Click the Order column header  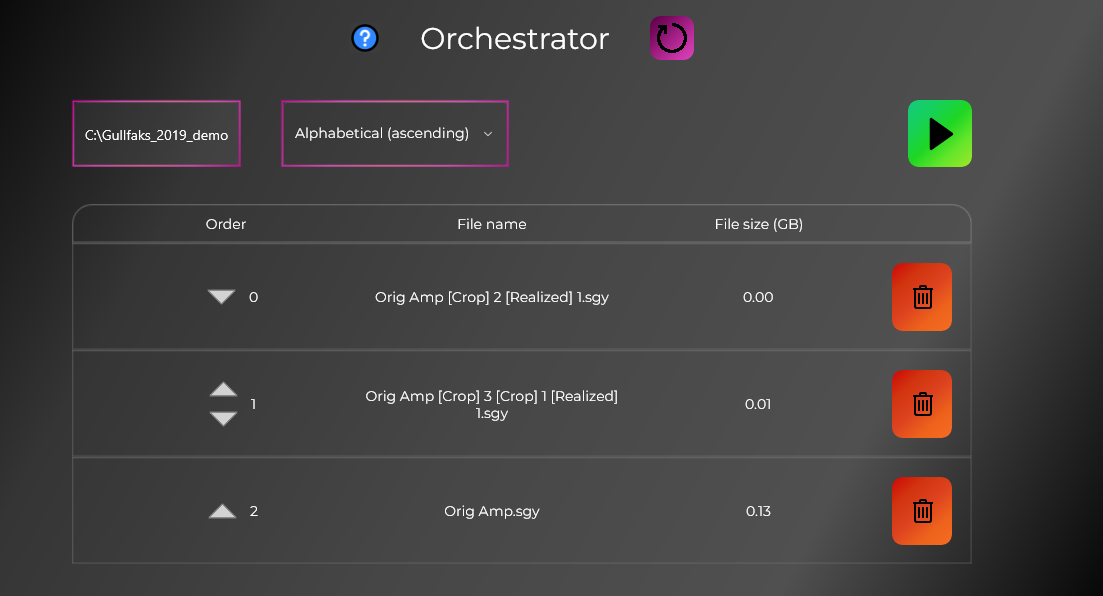tap(226, 224)
